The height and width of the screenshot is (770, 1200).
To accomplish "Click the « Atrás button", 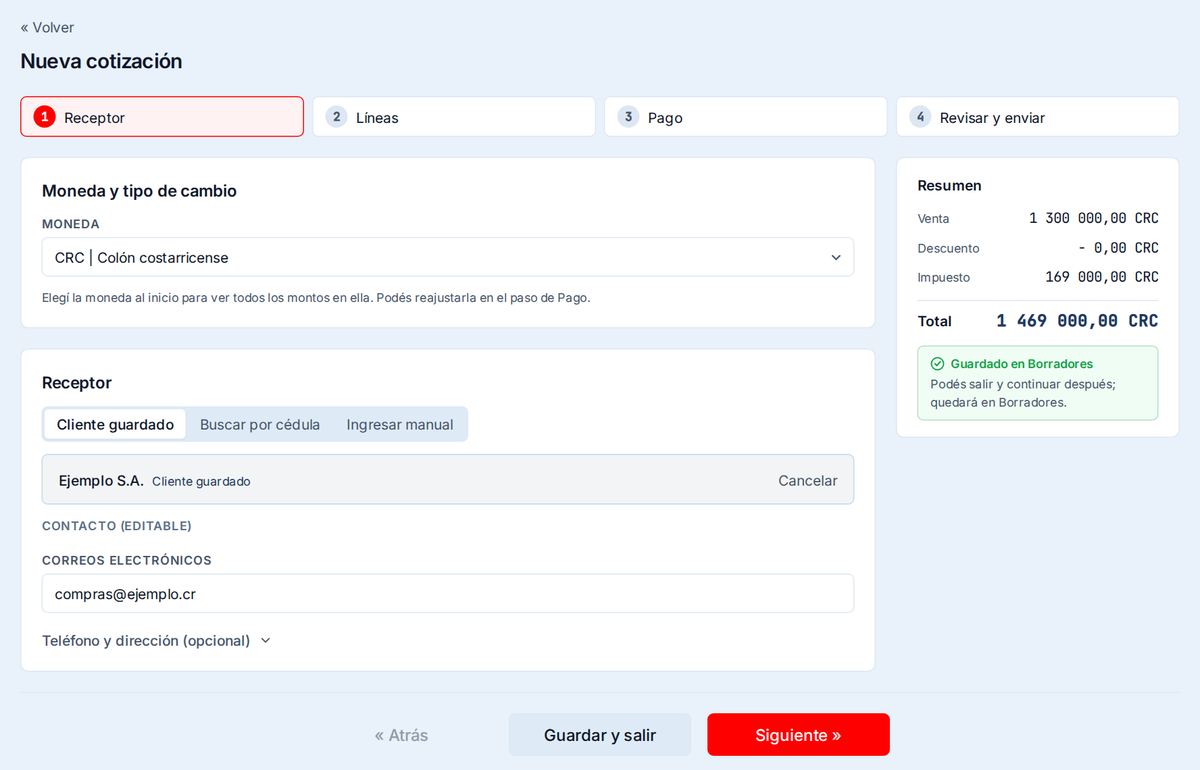I will [x=401, y=735].
